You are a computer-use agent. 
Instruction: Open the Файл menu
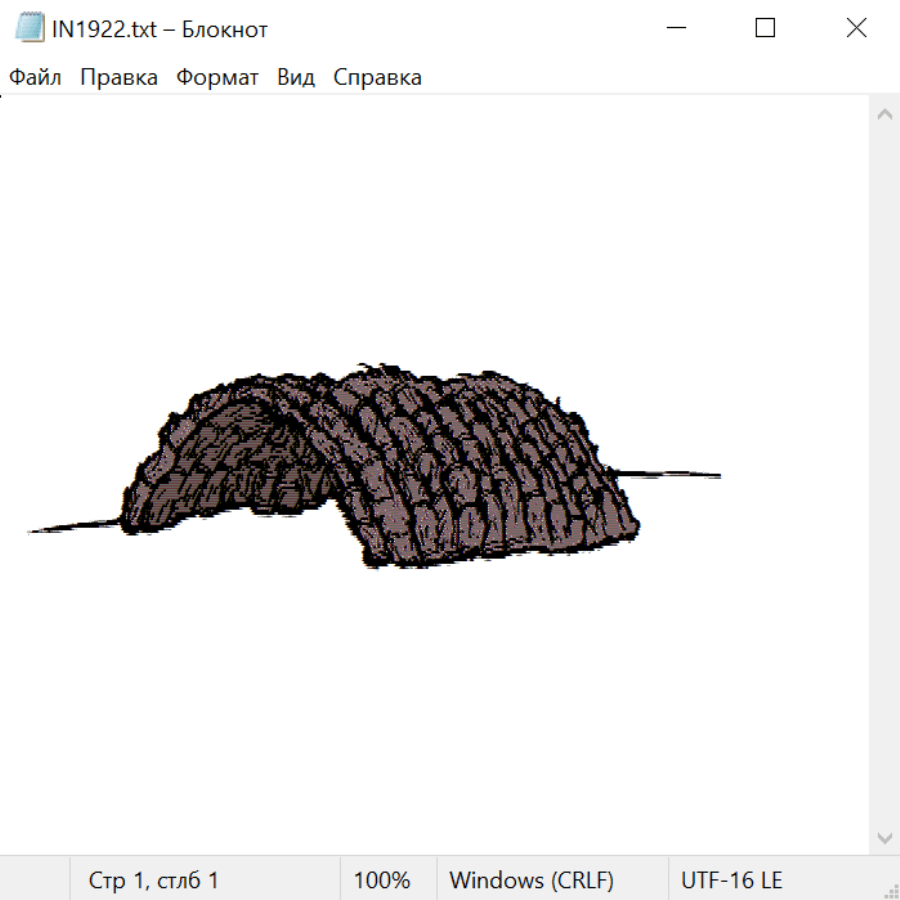click(x=35, y=78)
